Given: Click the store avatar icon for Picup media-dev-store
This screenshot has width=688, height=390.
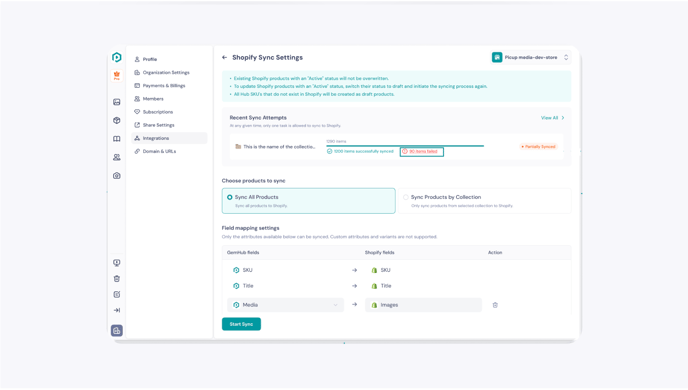Looking at the screenshot, I should pos(497,57).
